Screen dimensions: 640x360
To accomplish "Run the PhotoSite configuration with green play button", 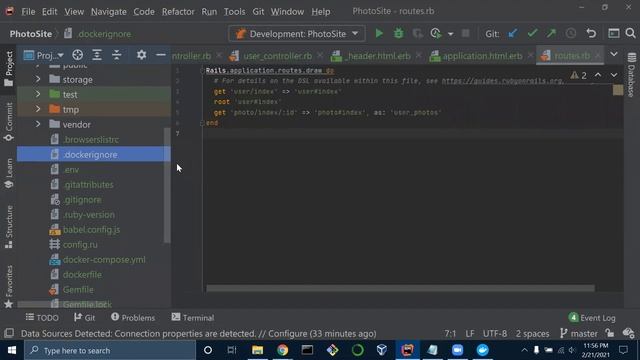I will [x=379, y=33].
